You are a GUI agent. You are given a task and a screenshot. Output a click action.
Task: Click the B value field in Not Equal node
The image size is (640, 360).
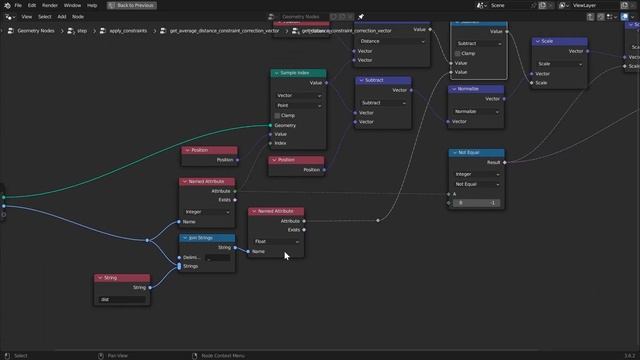[477, 203]
